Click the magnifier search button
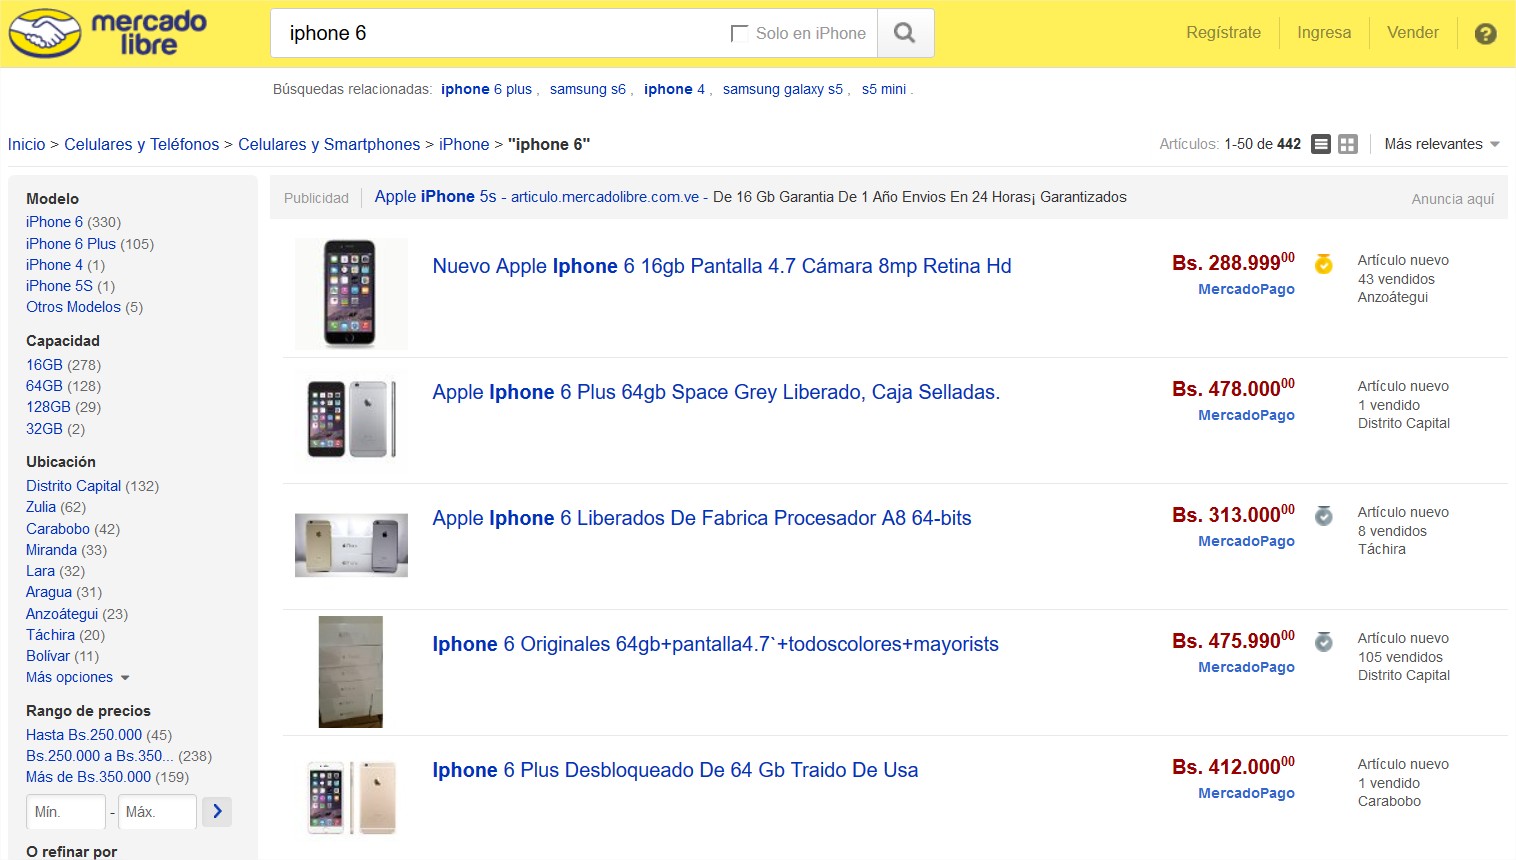The width and height of the screenshot is (1516, 860). (x=905, y=33)
